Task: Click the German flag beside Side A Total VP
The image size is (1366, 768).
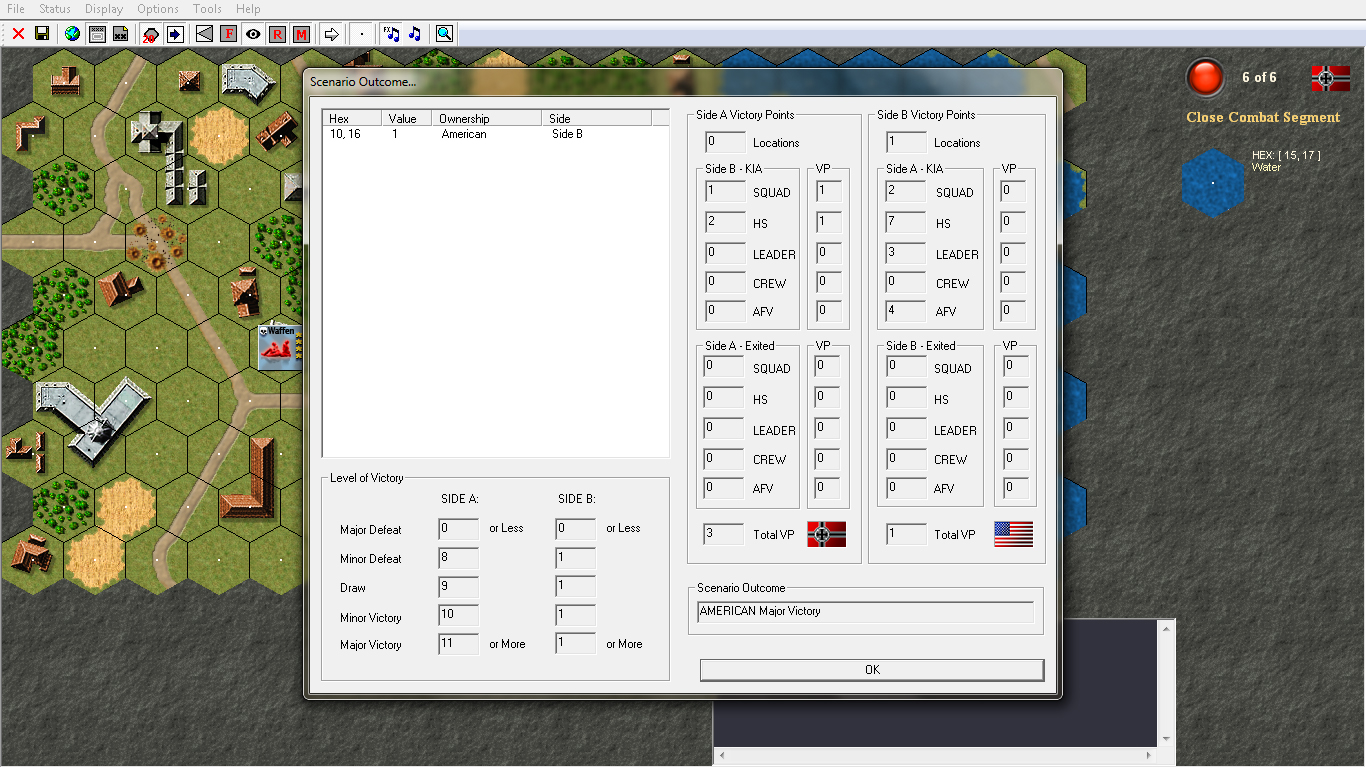Action: click(827, 534)
